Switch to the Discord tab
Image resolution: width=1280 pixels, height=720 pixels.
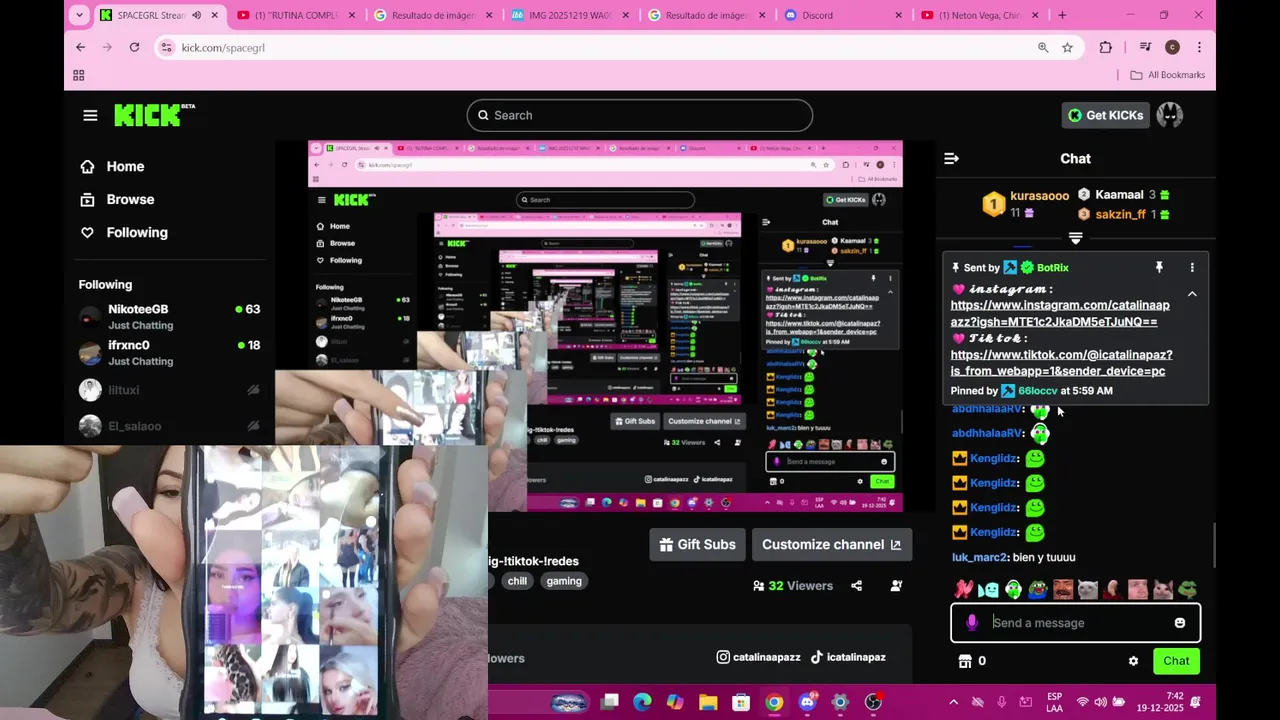pos(842,15)
